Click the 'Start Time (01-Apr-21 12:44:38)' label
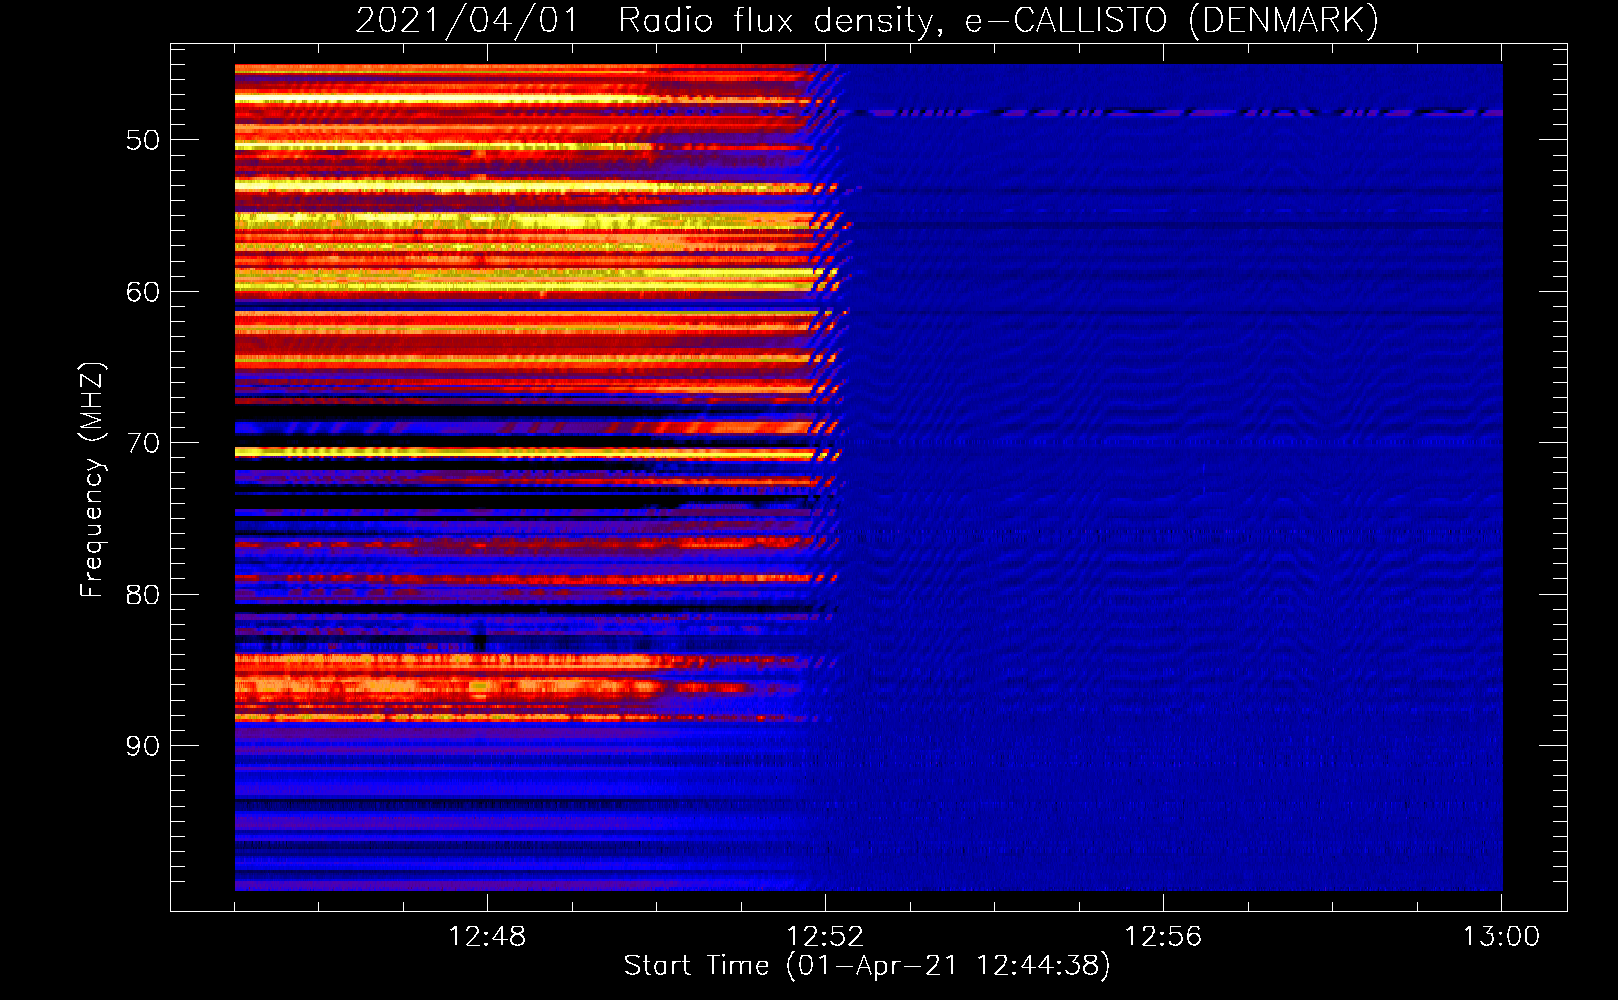Screen dimensions: 1618x1000 tap(867, 966)
